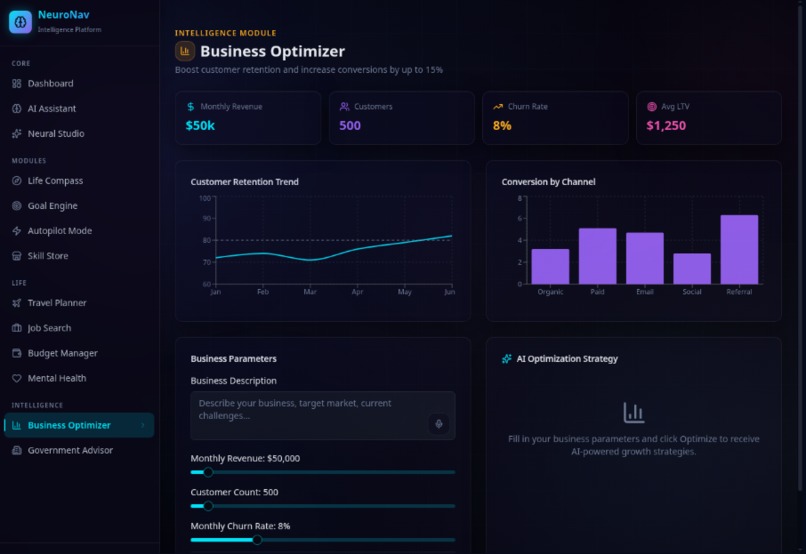Click the Neural Studio sparkle icon
806x554 pixels.
coord(16,134)
